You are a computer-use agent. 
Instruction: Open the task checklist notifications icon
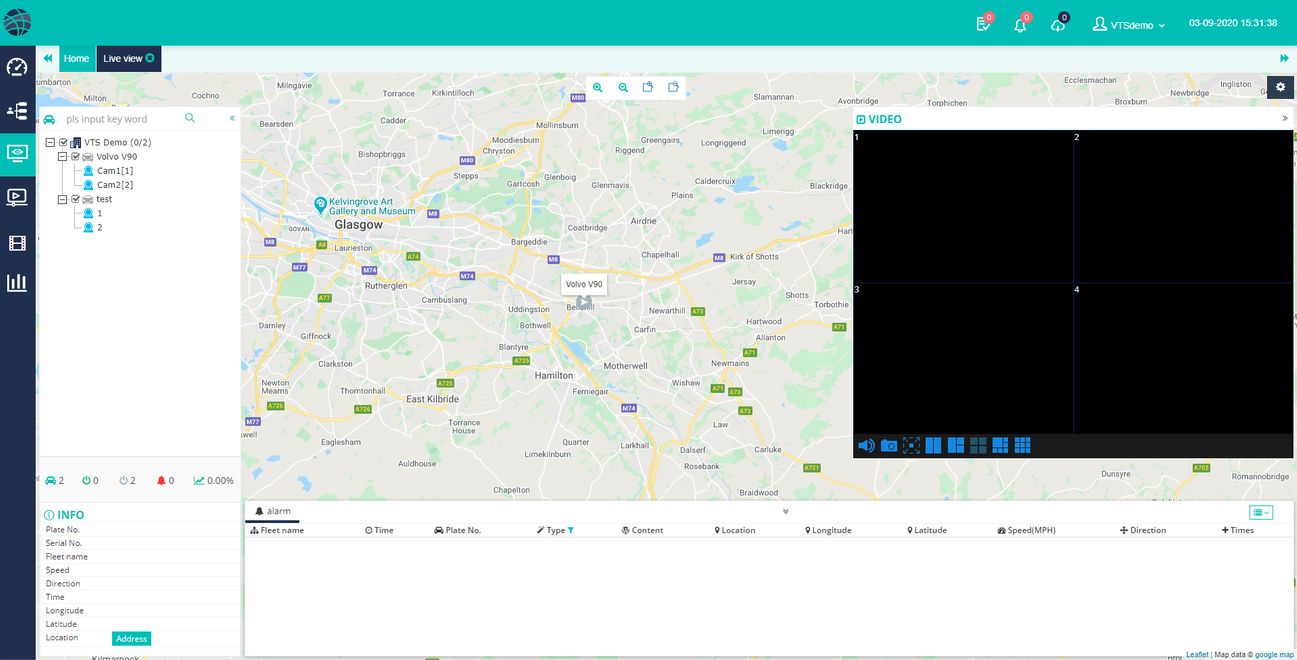tap(984, 24)
